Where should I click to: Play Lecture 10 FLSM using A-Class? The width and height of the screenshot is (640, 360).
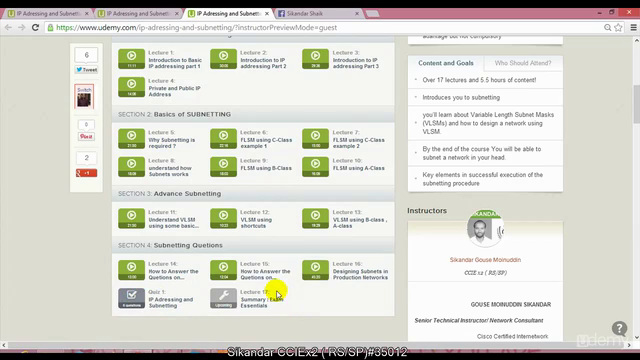[x=316, y=167]
